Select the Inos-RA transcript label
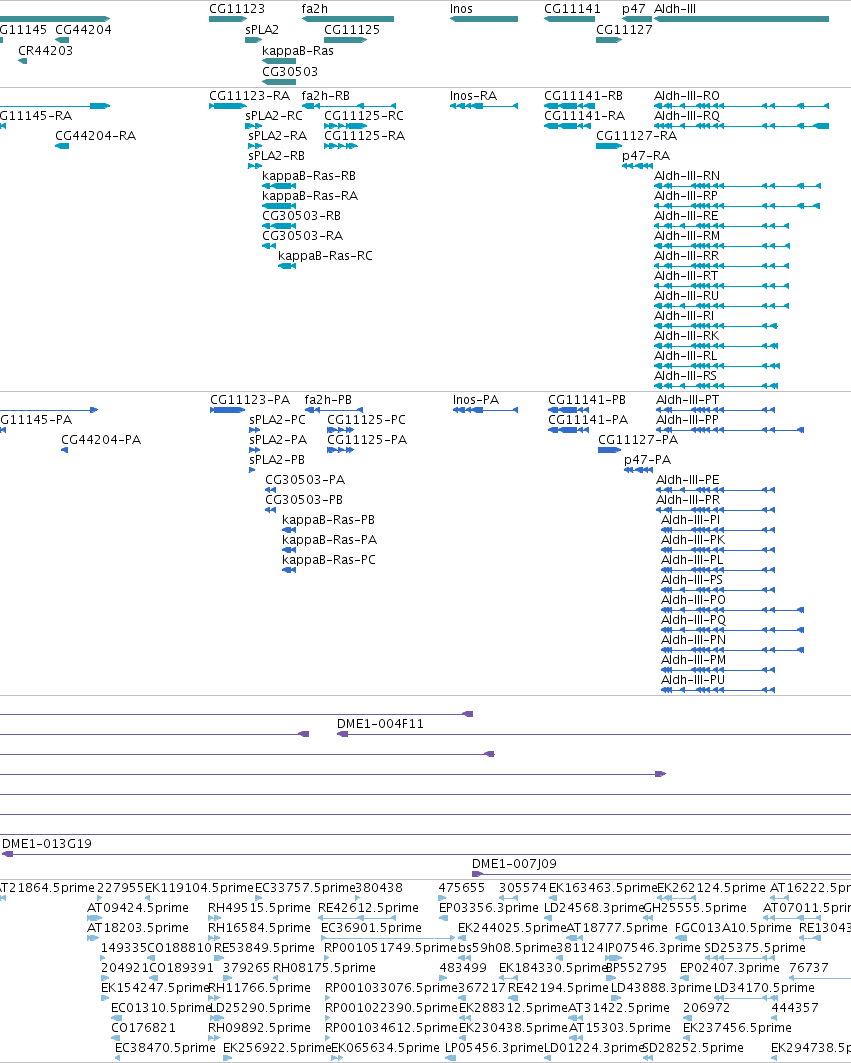Viewport: 851px width, 1063px height. point(473,96)
